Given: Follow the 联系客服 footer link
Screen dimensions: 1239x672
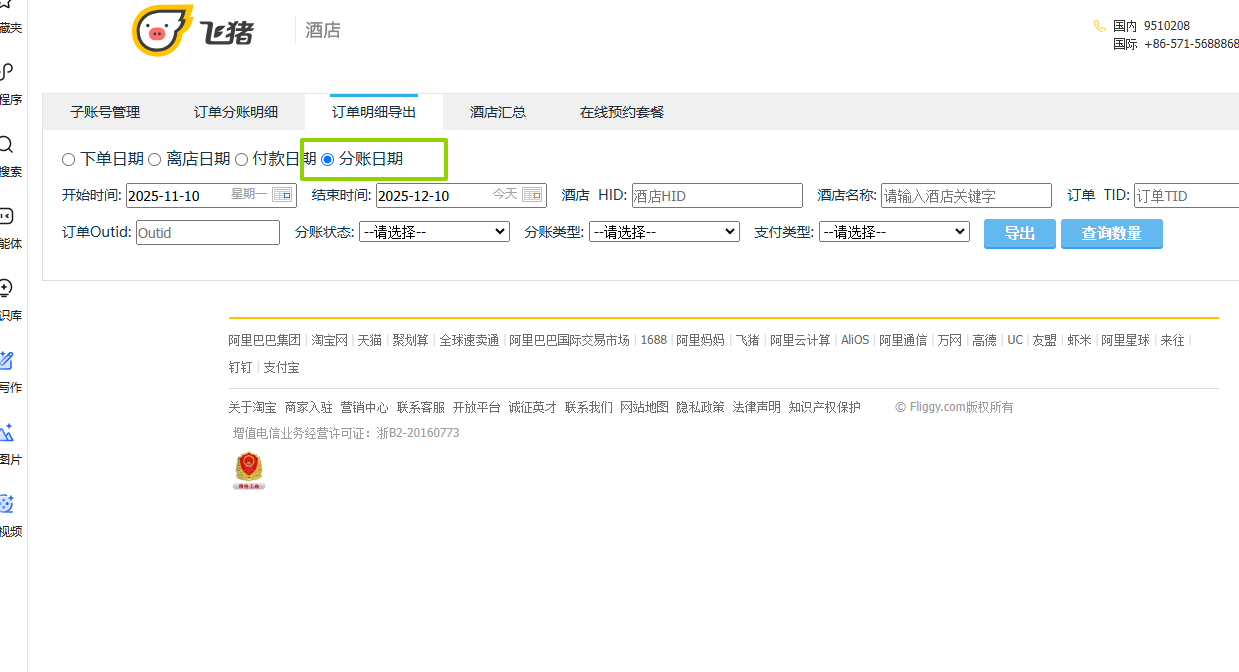Looking at the screenshot, I should pyautogui.click(x=420, y=407).
